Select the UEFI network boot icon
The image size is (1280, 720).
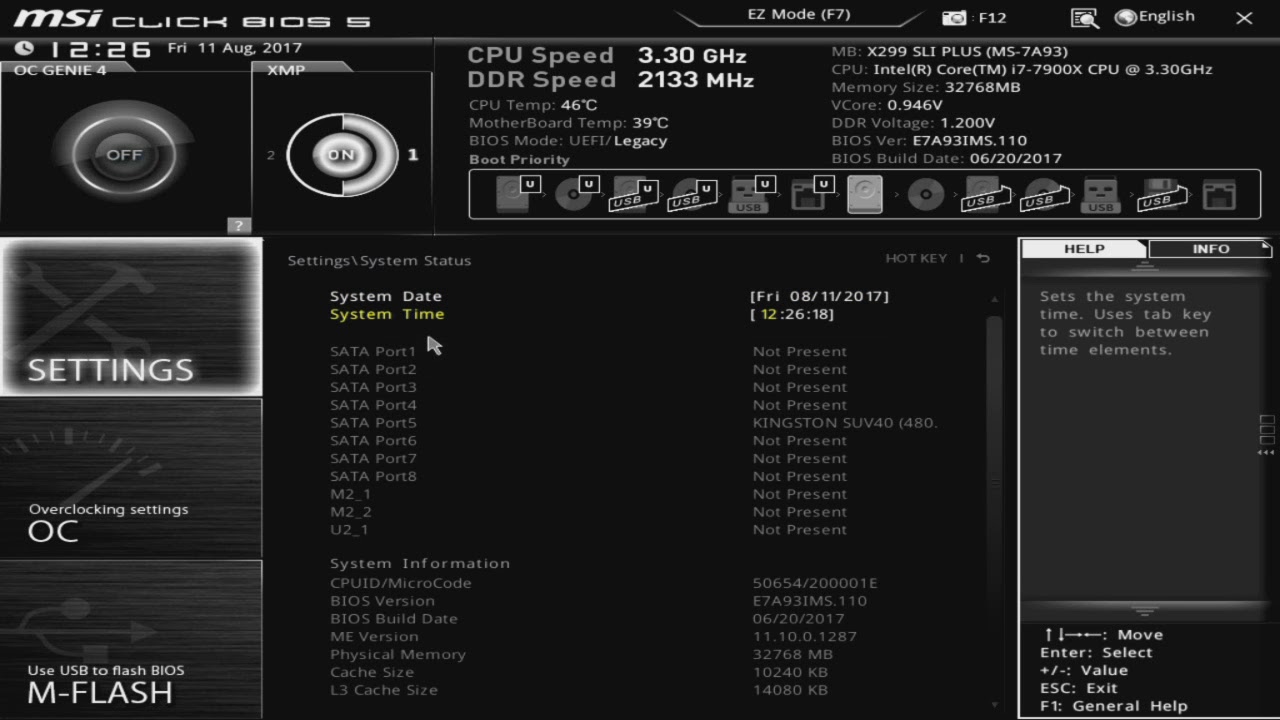click(810, 194)
